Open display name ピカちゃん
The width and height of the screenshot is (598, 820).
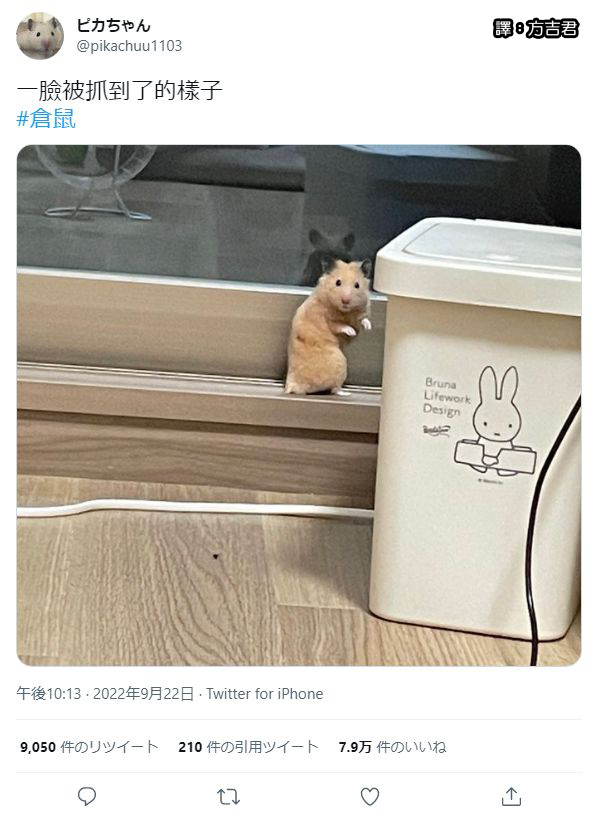click(x=114, y=25)
